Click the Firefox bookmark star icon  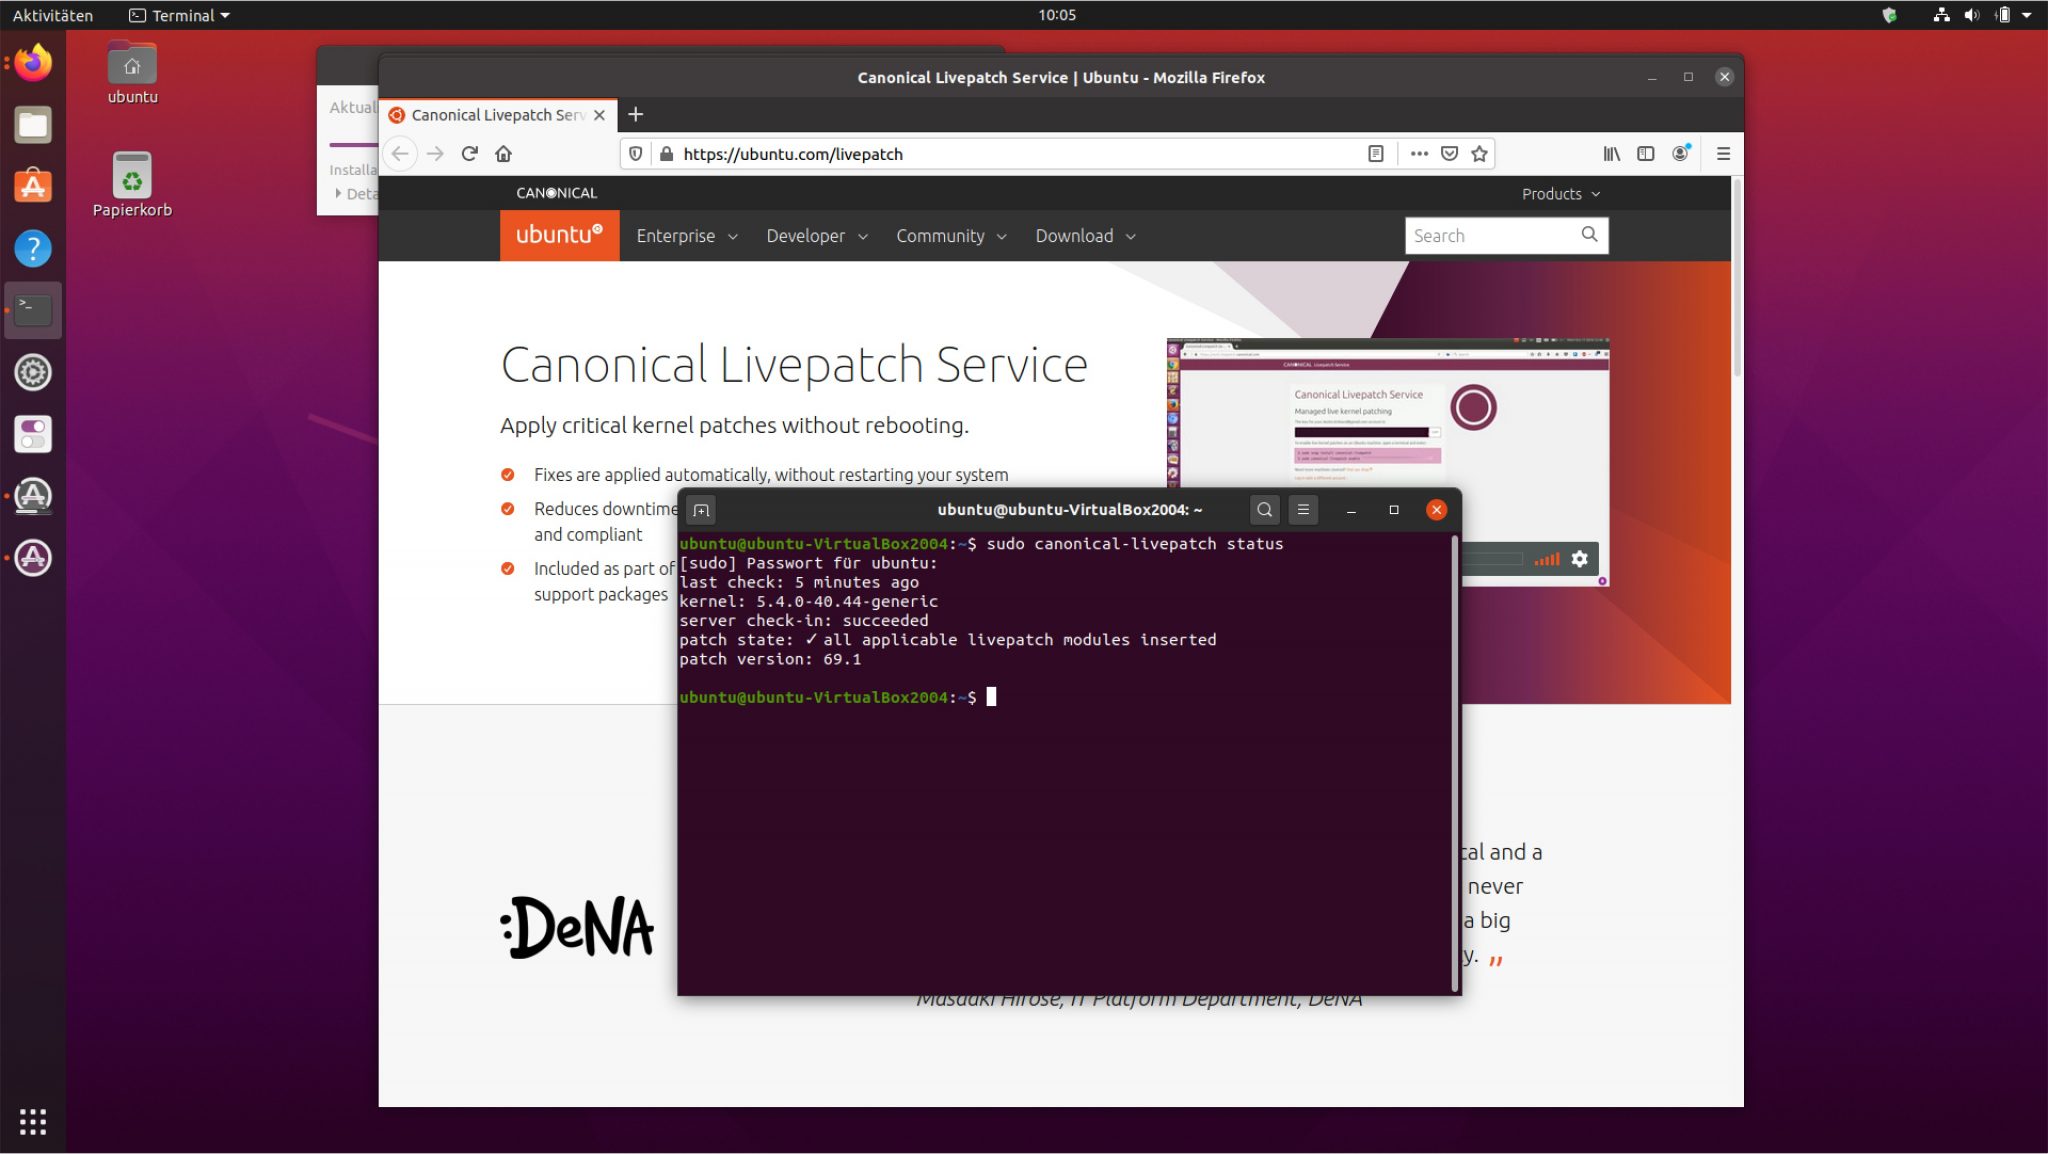click(1480, 153)
